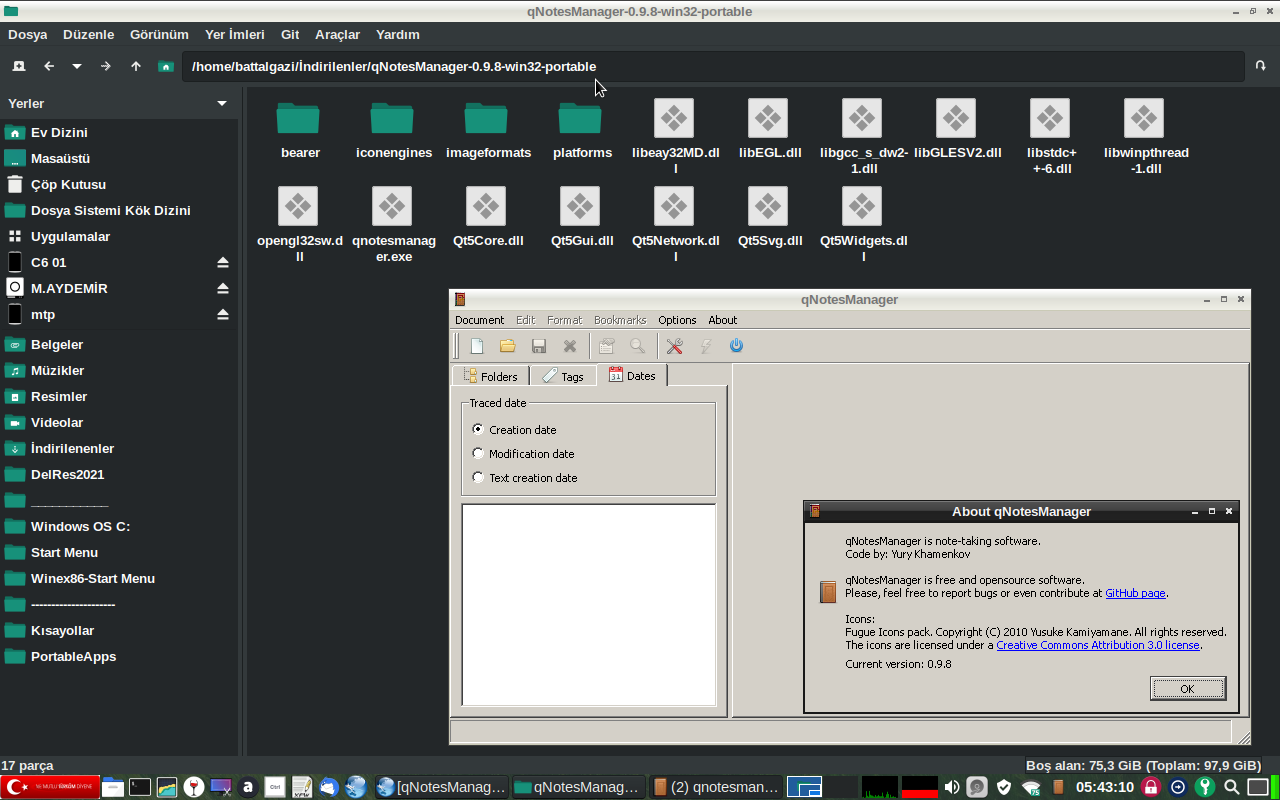The image size is (1280, 800).
Task: Go back with the left arrow navigation icon
Action: tap(49, 66)
